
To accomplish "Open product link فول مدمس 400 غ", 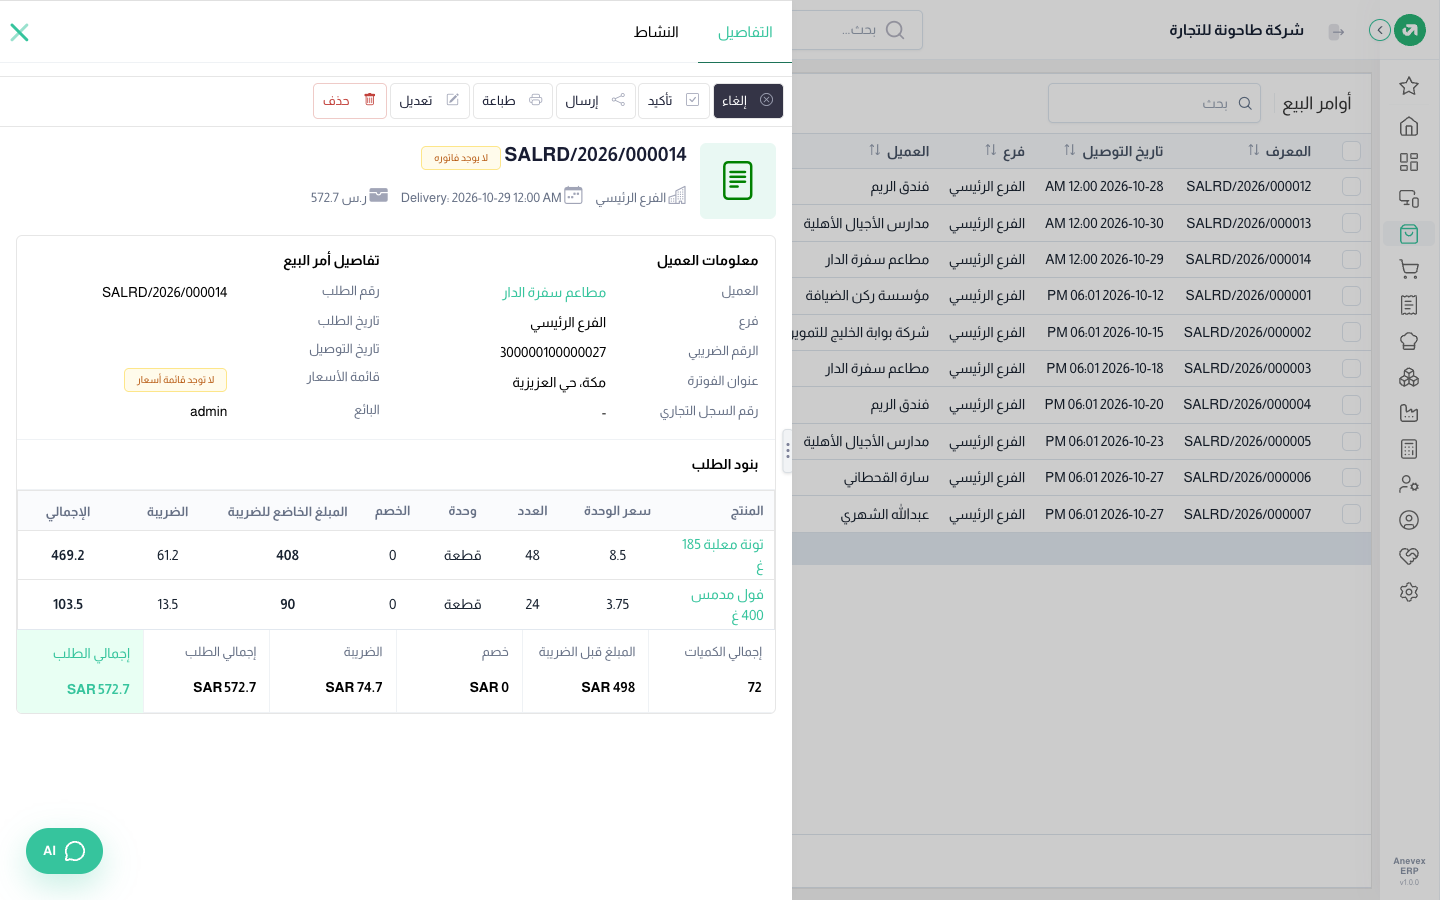I will [x=727, y=605].
